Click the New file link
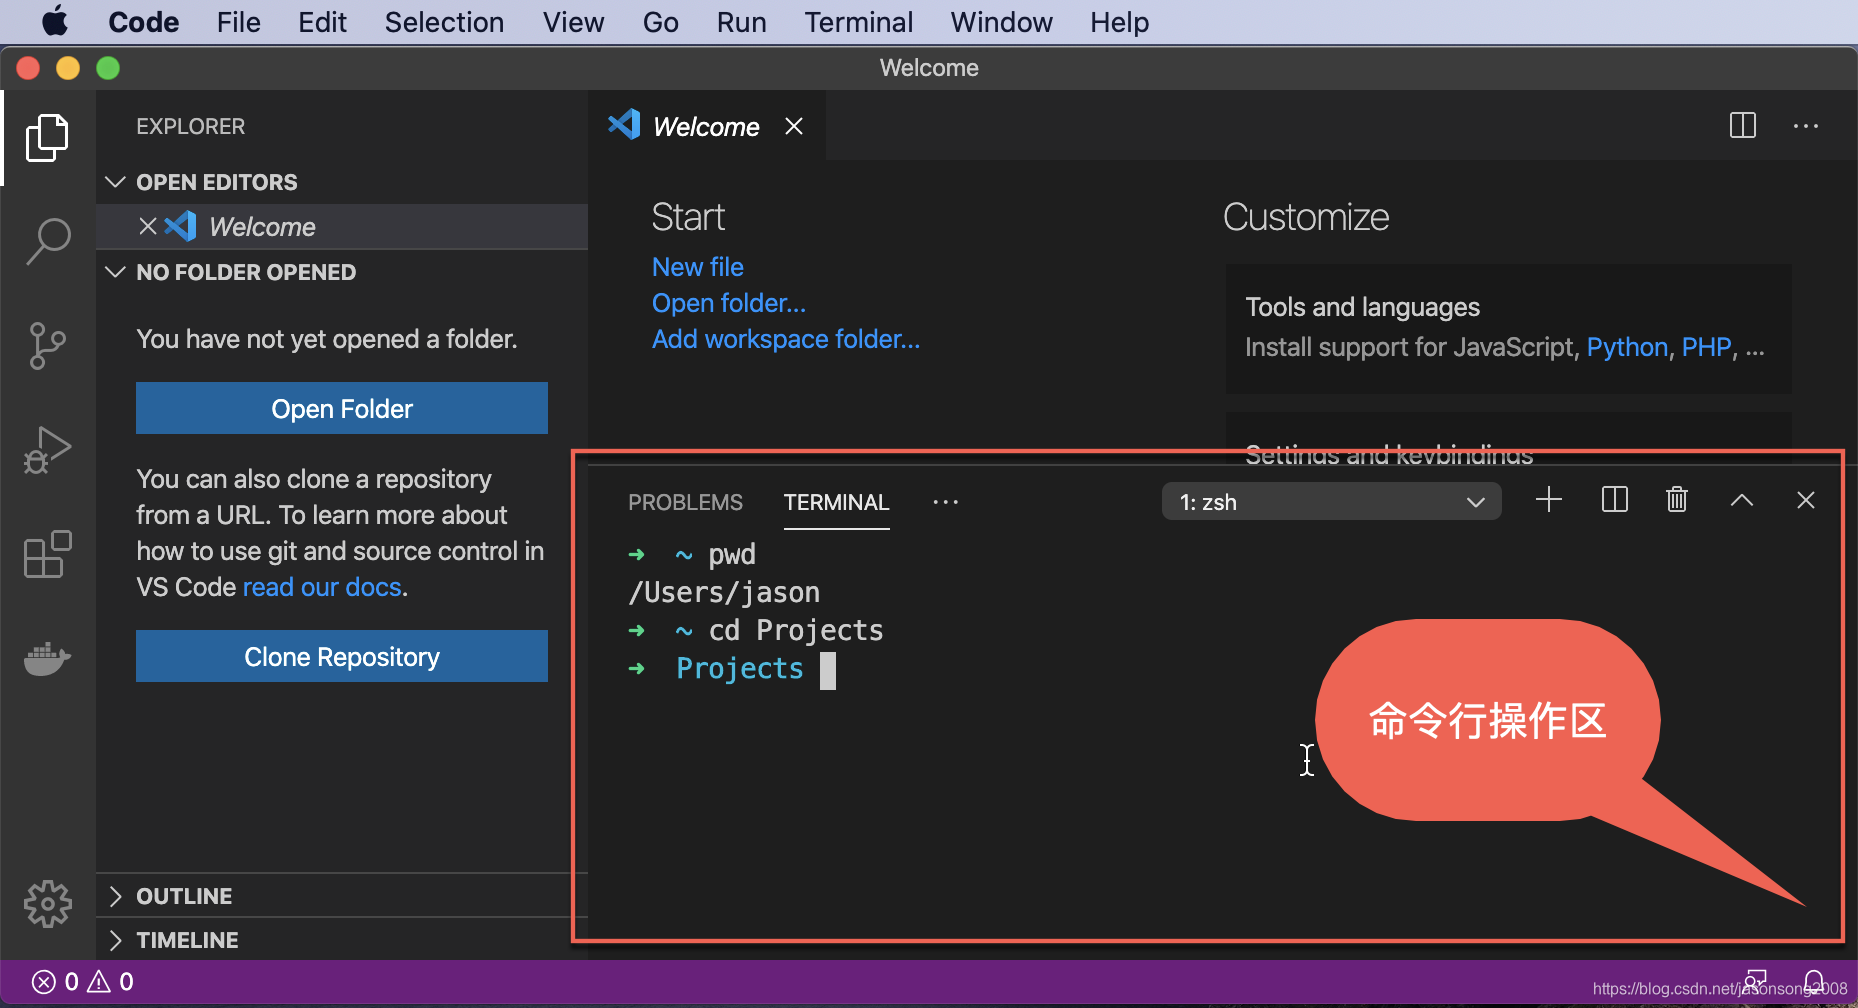The image size is (1858, 1008). 697,267
